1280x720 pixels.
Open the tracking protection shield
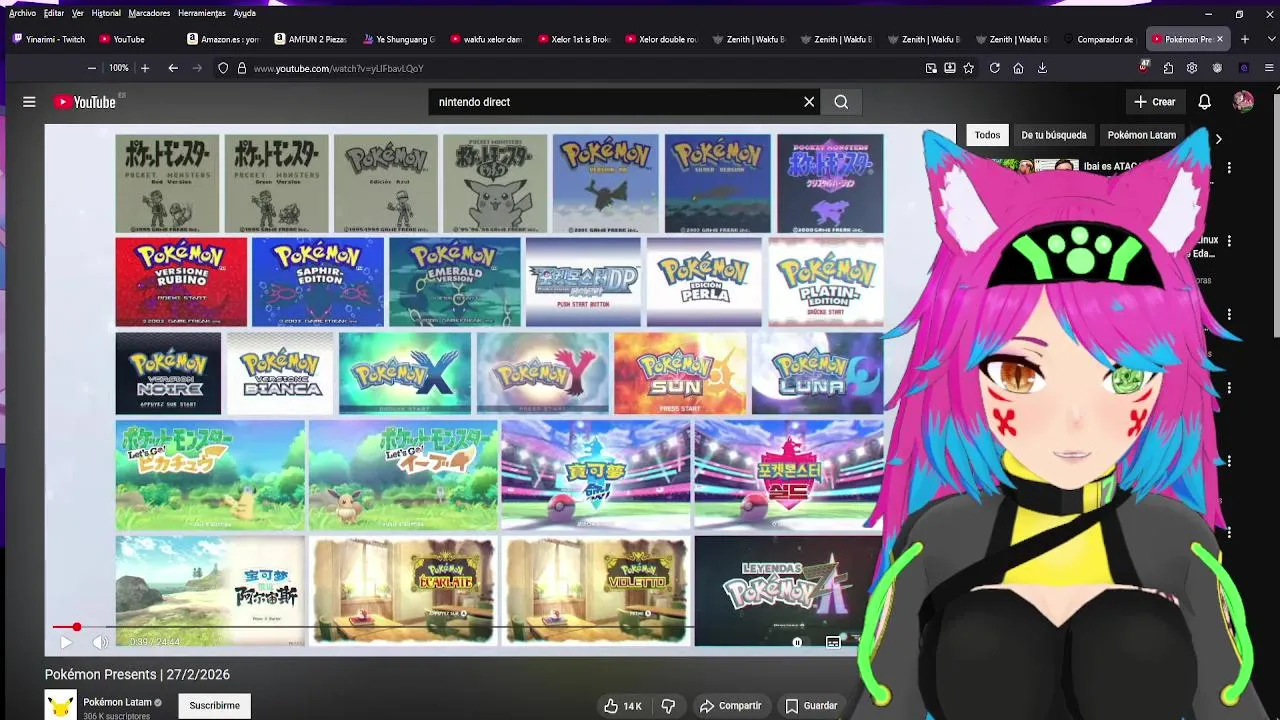(x=223, y=68)
